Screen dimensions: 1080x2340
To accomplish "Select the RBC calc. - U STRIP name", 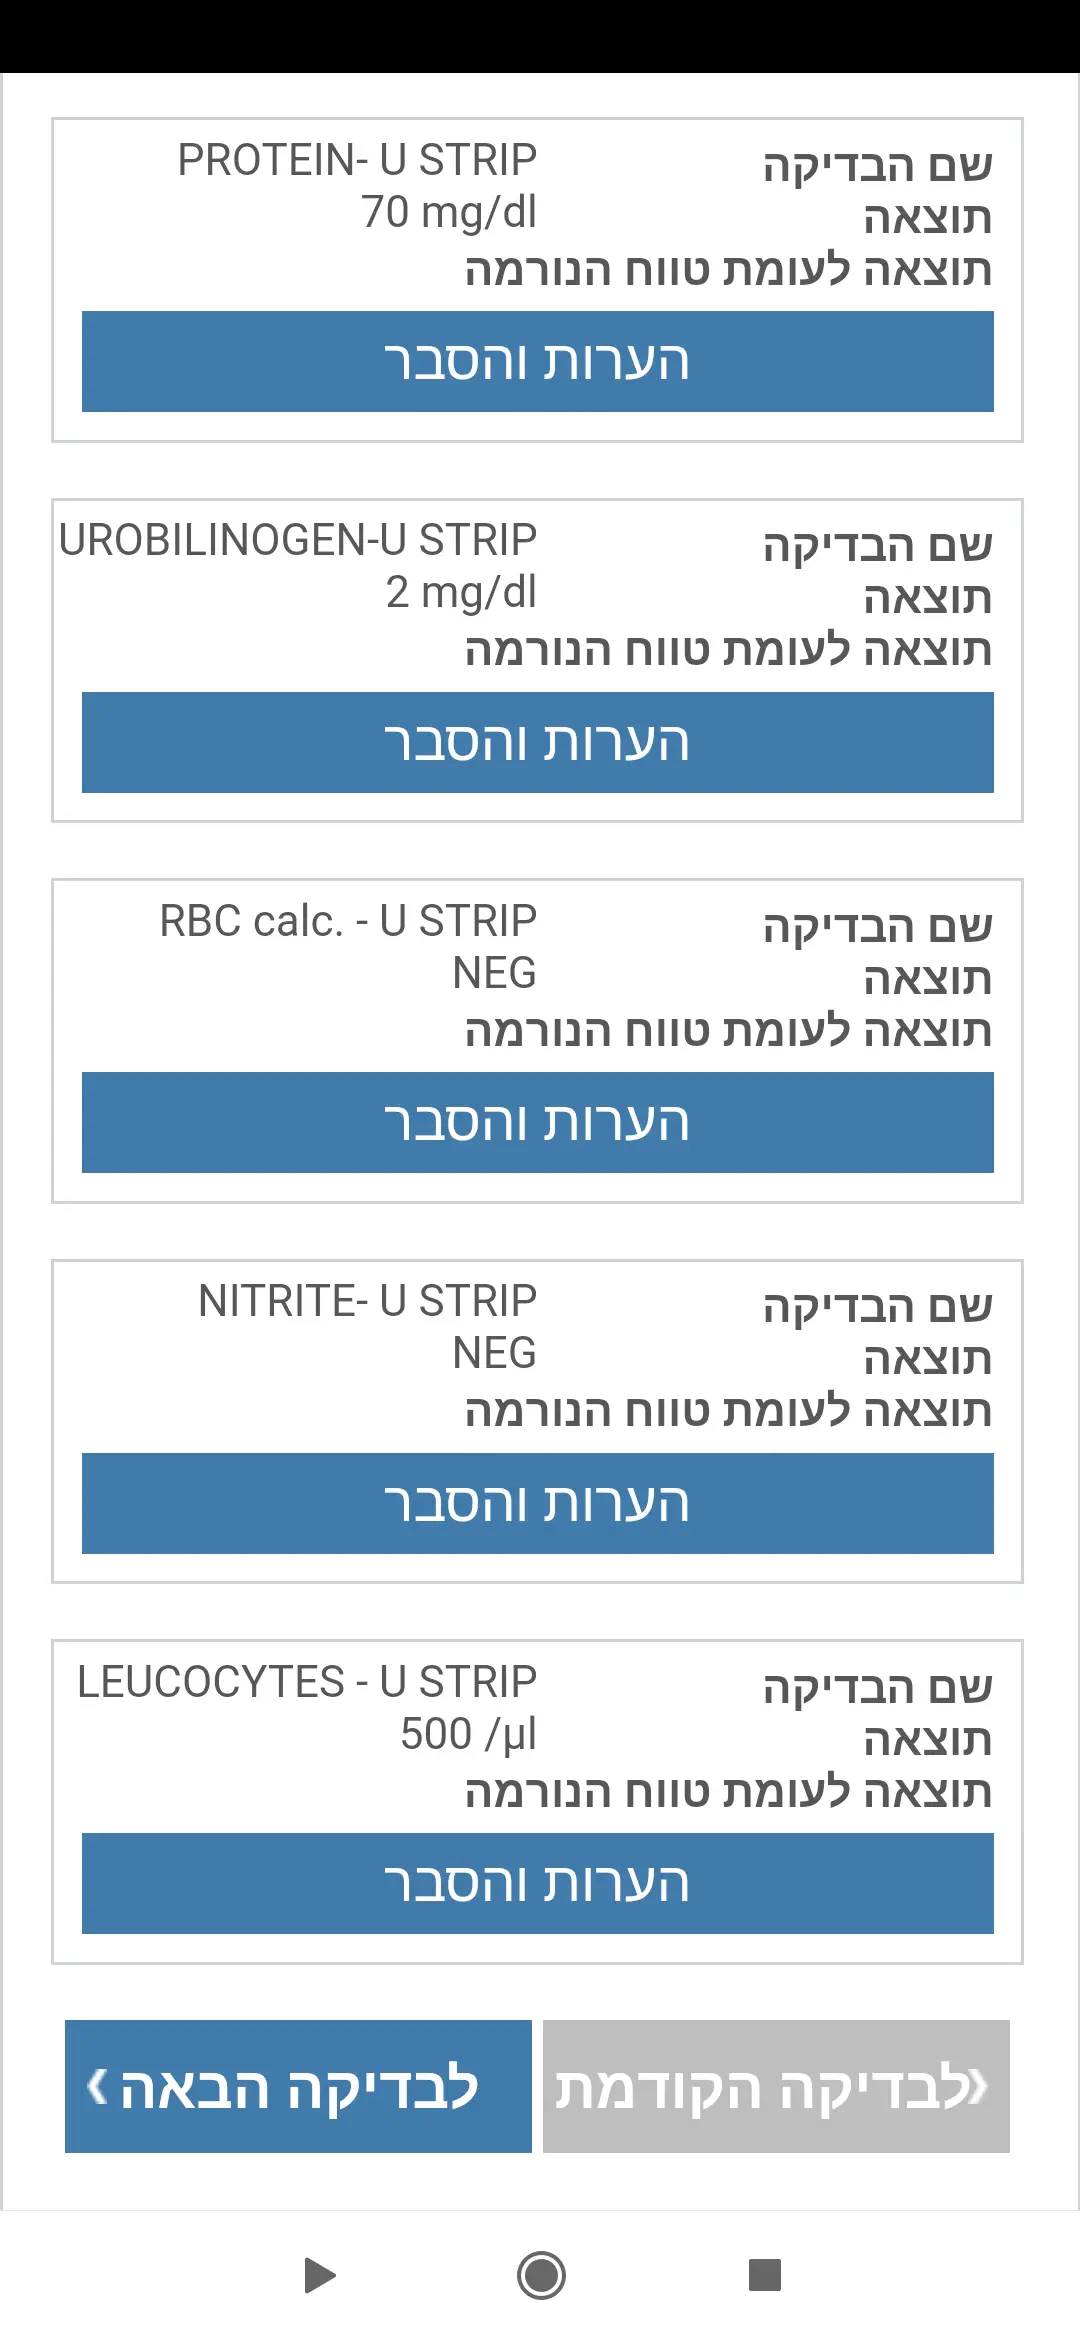I will [x=348, y=921].
